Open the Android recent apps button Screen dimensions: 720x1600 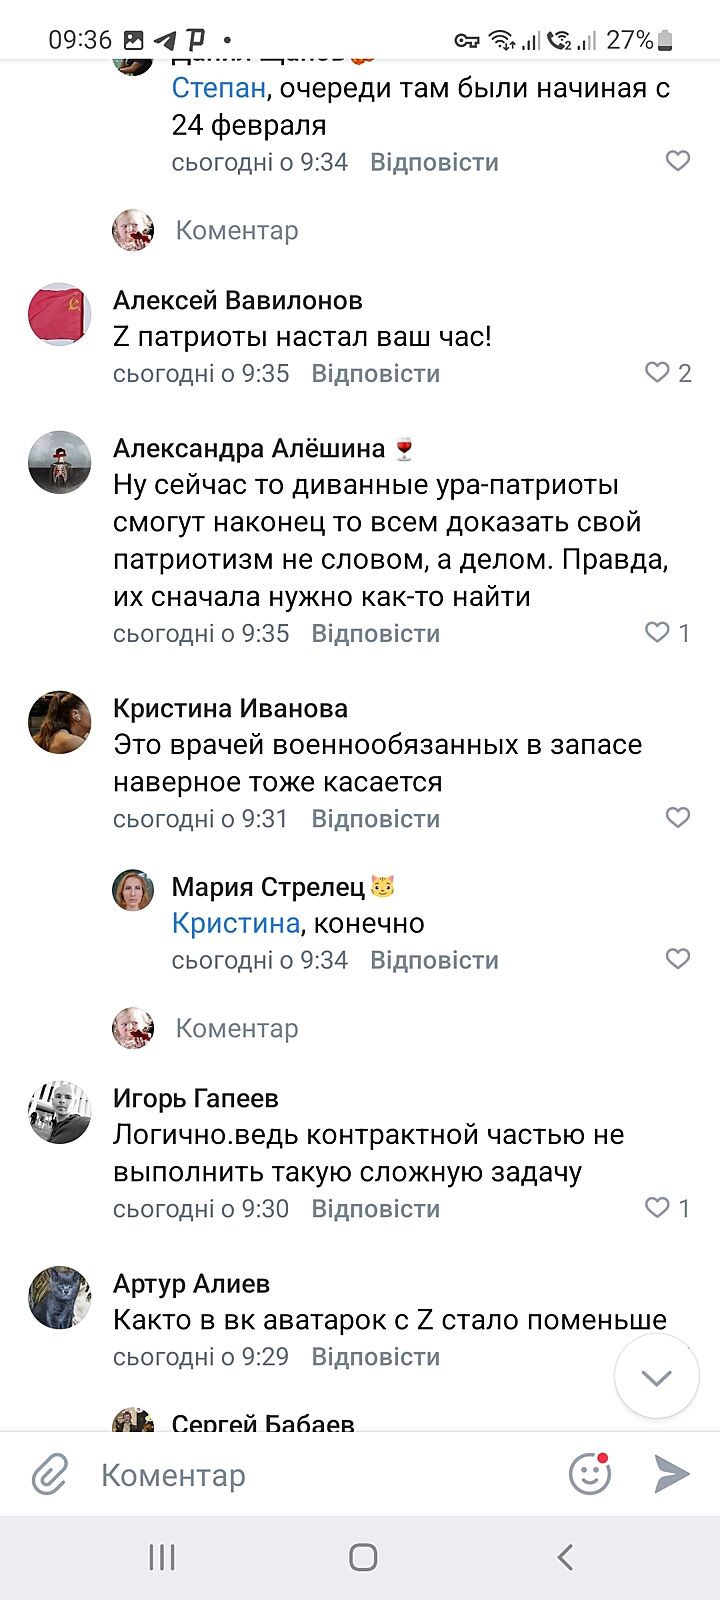click(x=162, y=1557)
